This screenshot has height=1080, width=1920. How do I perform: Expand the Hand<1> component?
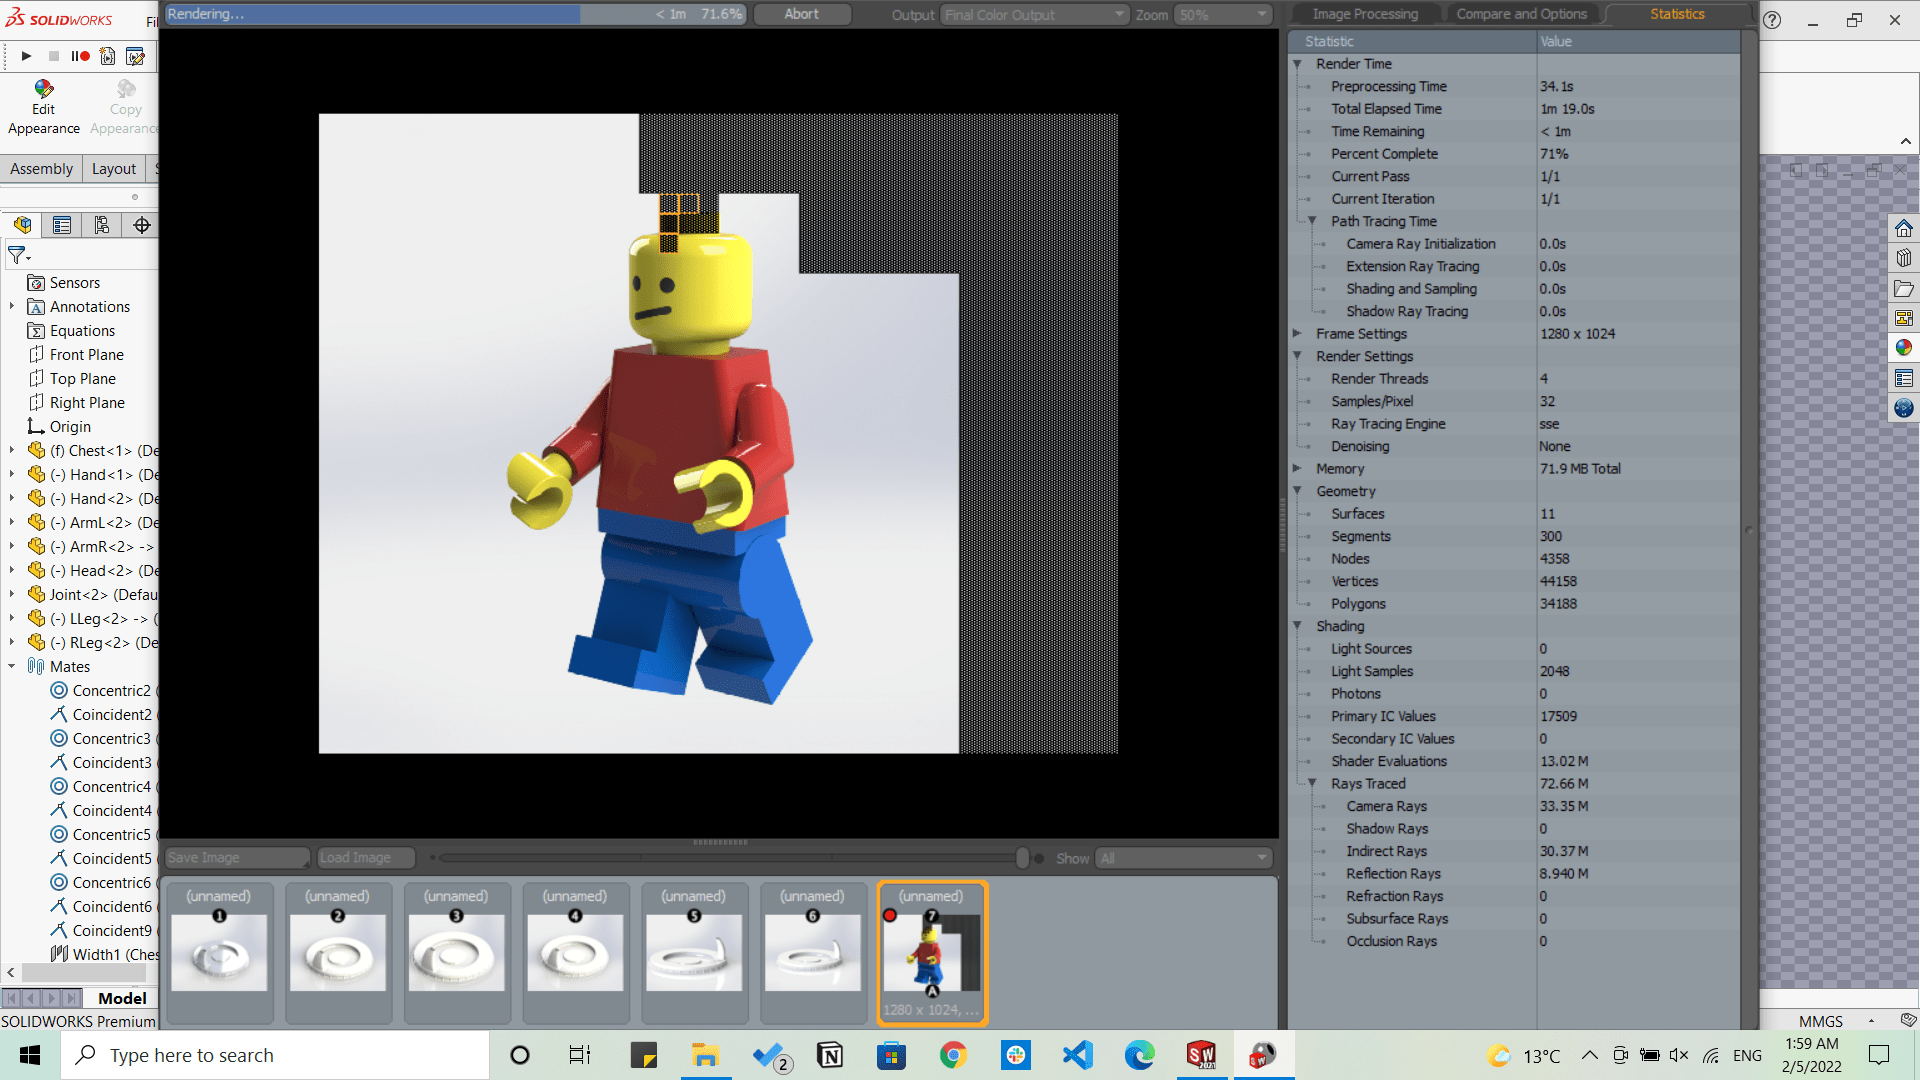tap(12, 475)
